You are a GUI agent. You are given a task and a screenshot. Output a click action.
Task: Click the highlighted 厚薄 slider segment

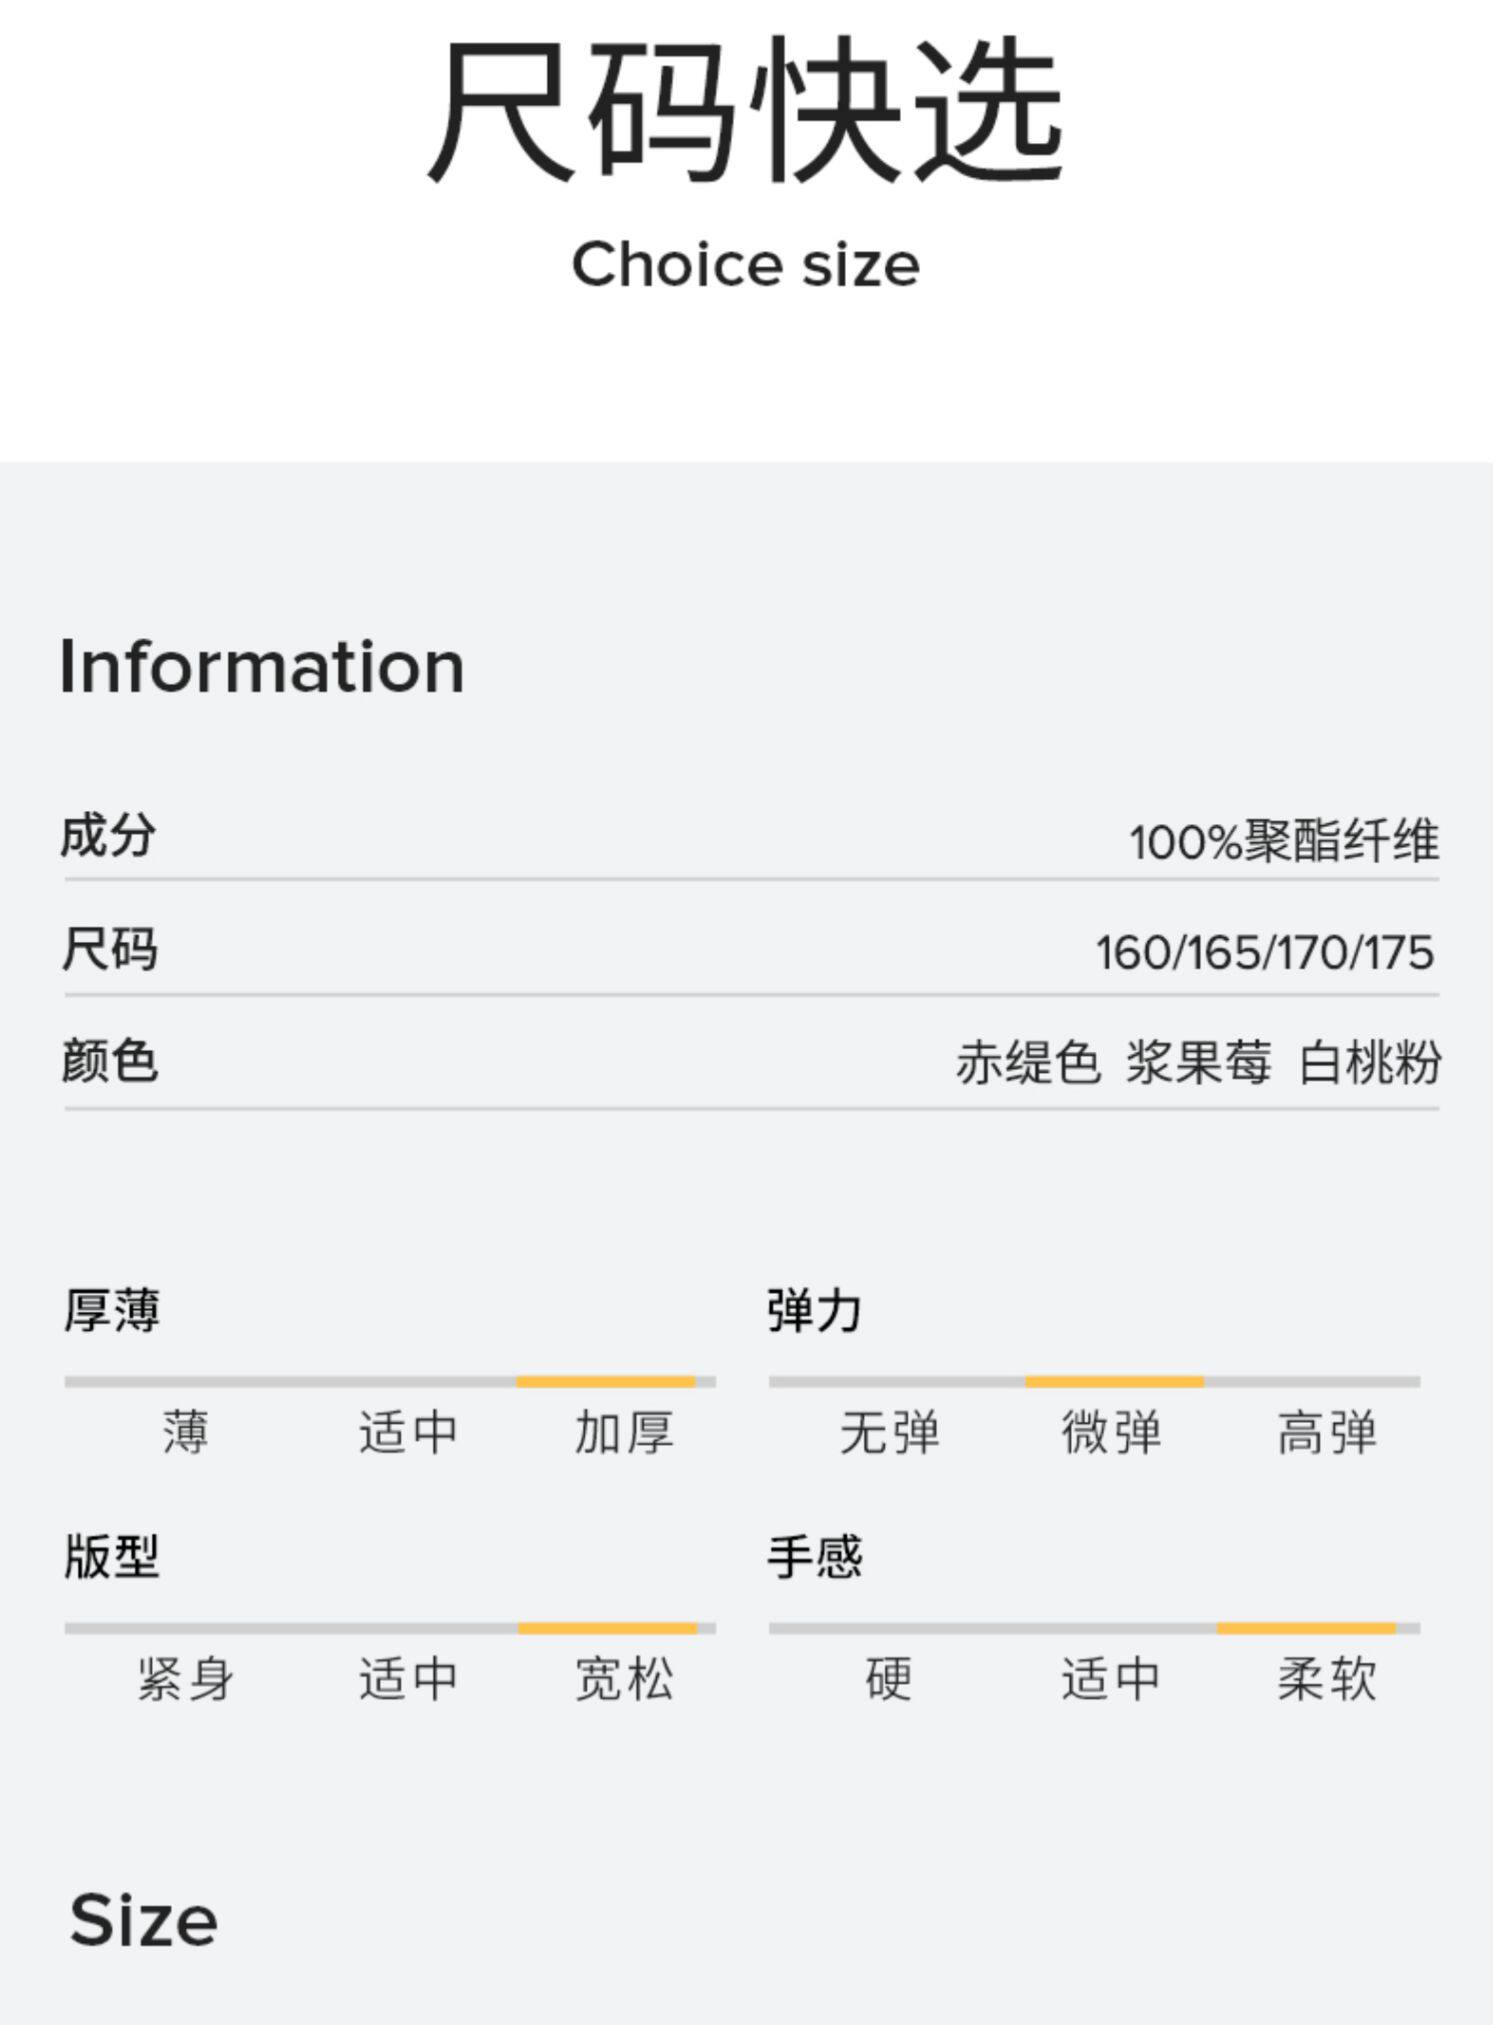click(606, 1382)
